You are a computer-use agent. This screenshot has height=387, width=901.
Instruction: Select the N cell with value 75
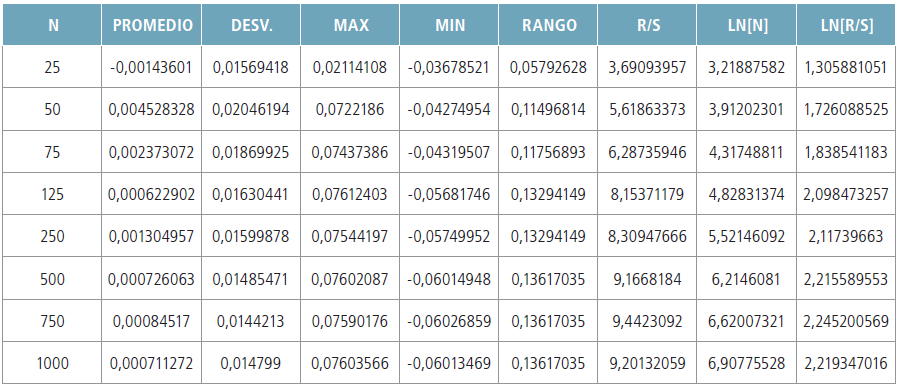click(x=52, y=152)
